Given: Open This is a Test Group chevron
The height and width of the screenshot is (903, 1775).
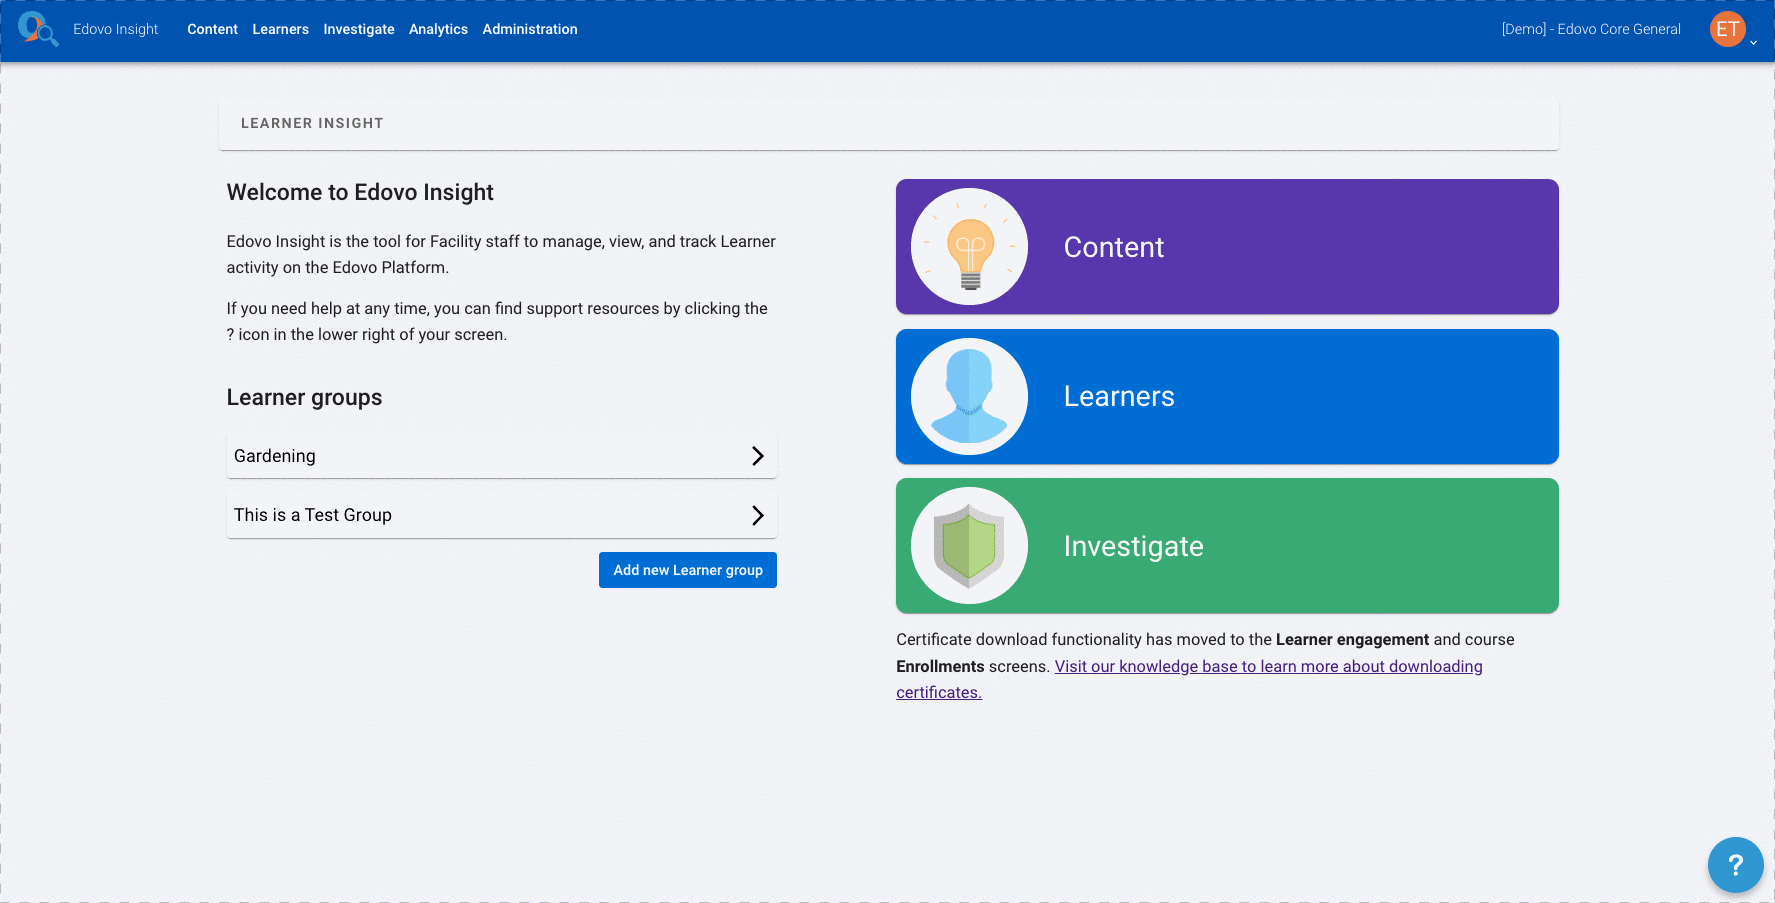Looking at the screenshot, I should click(757, 515).
